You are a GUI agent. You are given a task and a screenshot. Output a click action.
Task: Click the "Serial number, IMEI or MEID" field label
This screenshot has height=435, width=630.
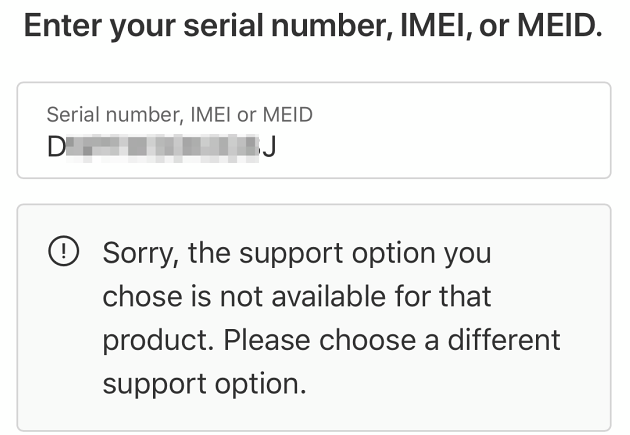click(x=179, y=115)
